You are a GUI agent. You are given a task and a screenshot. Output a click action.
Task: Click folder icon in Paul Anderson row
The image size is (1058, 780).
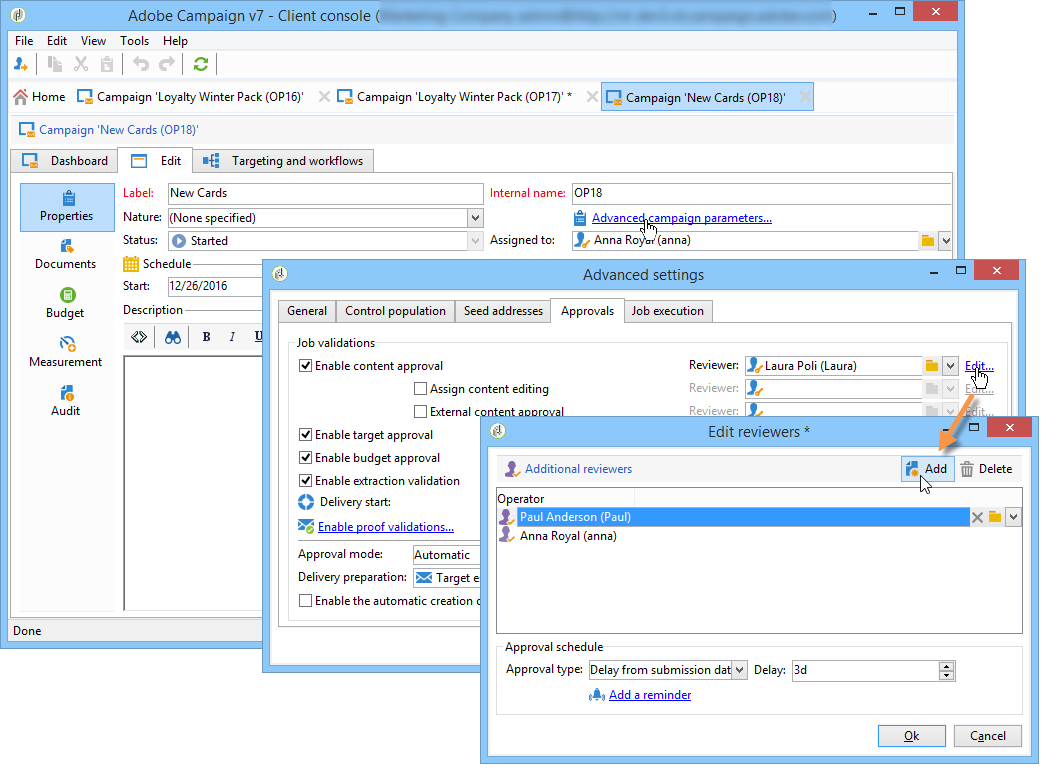point(995,518)
